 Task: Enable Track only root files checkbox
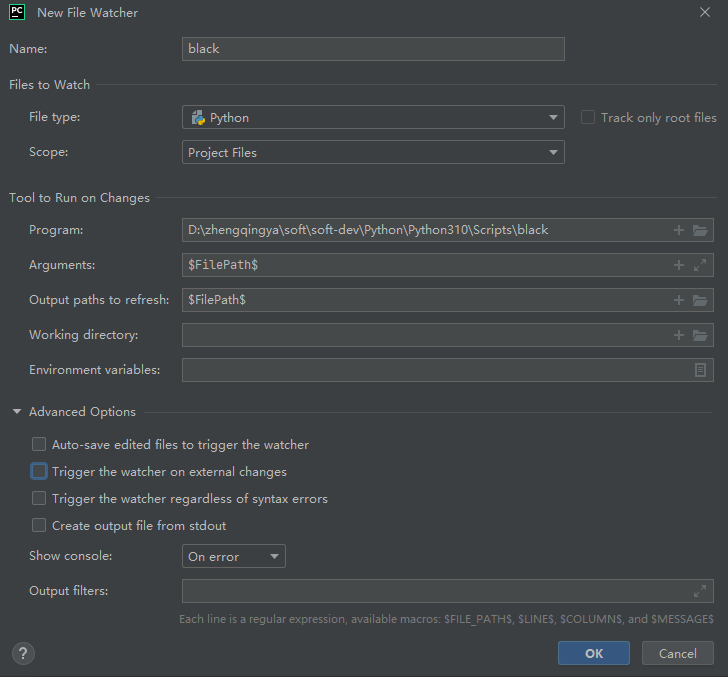(588, 117)
